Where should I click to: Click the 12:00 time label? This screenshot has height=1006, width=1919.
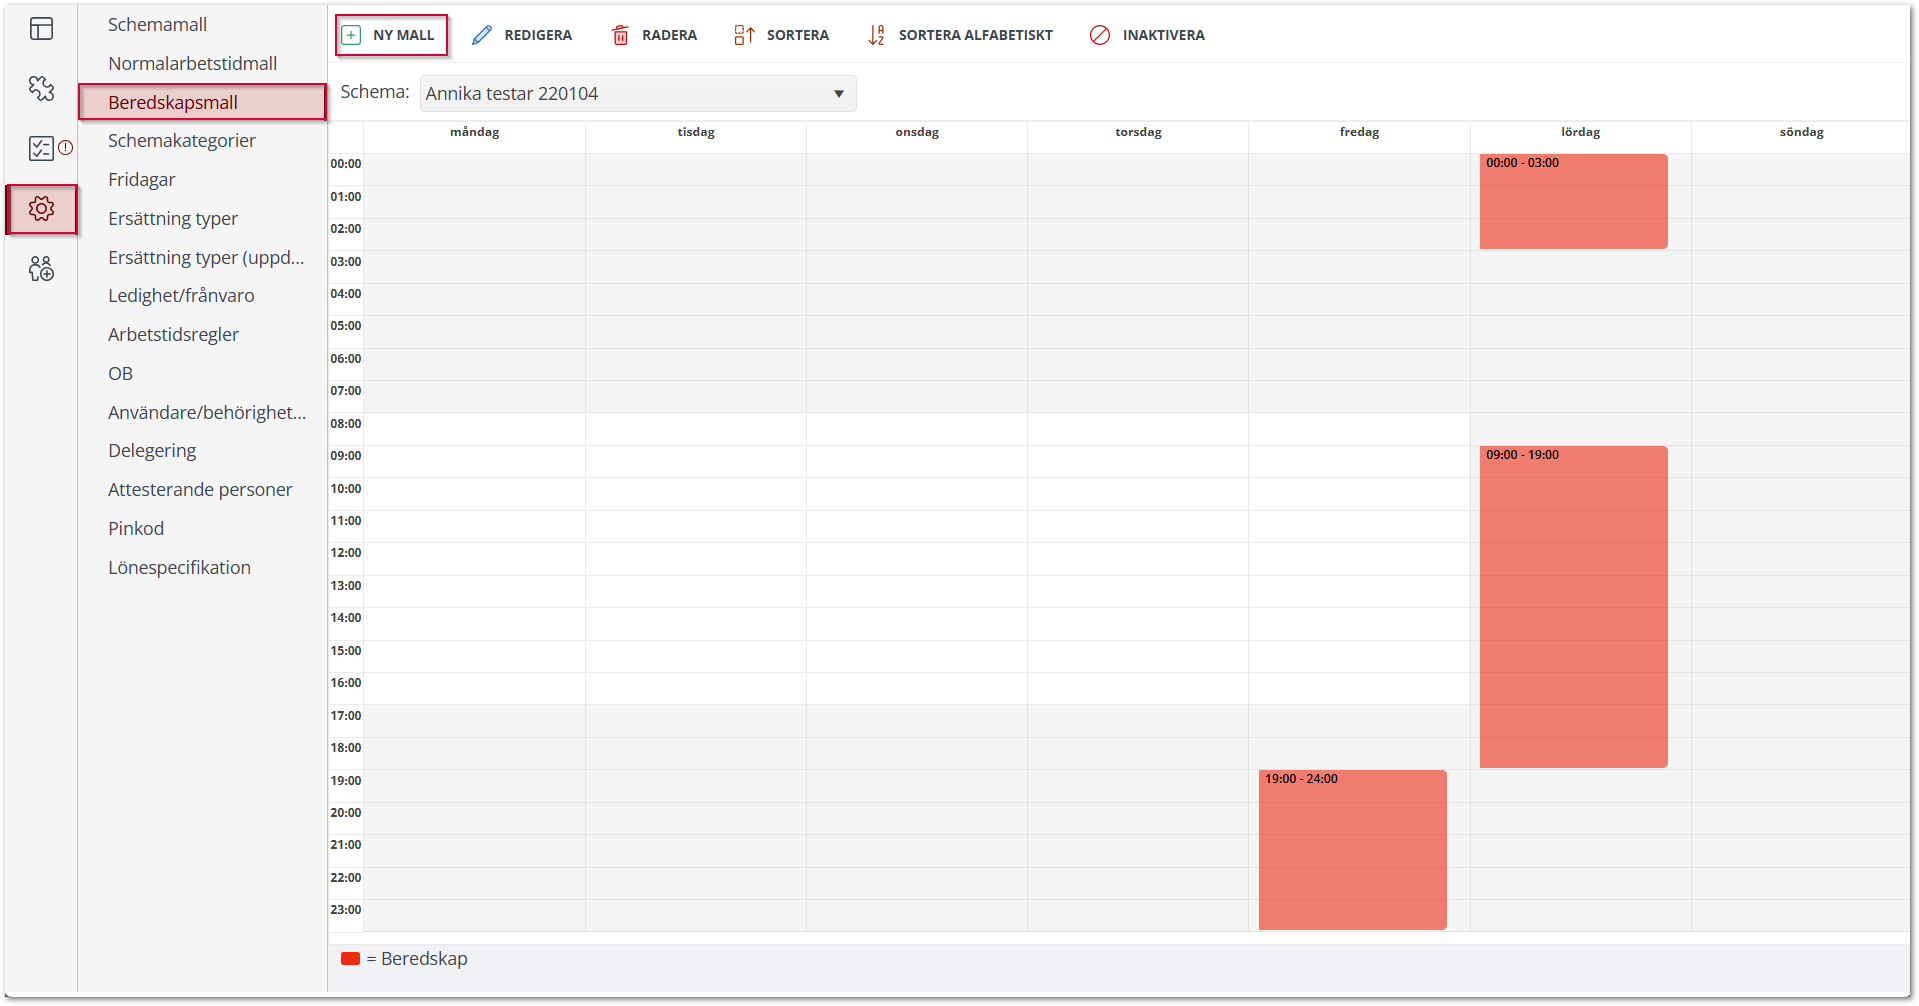(x=346, y=553)
